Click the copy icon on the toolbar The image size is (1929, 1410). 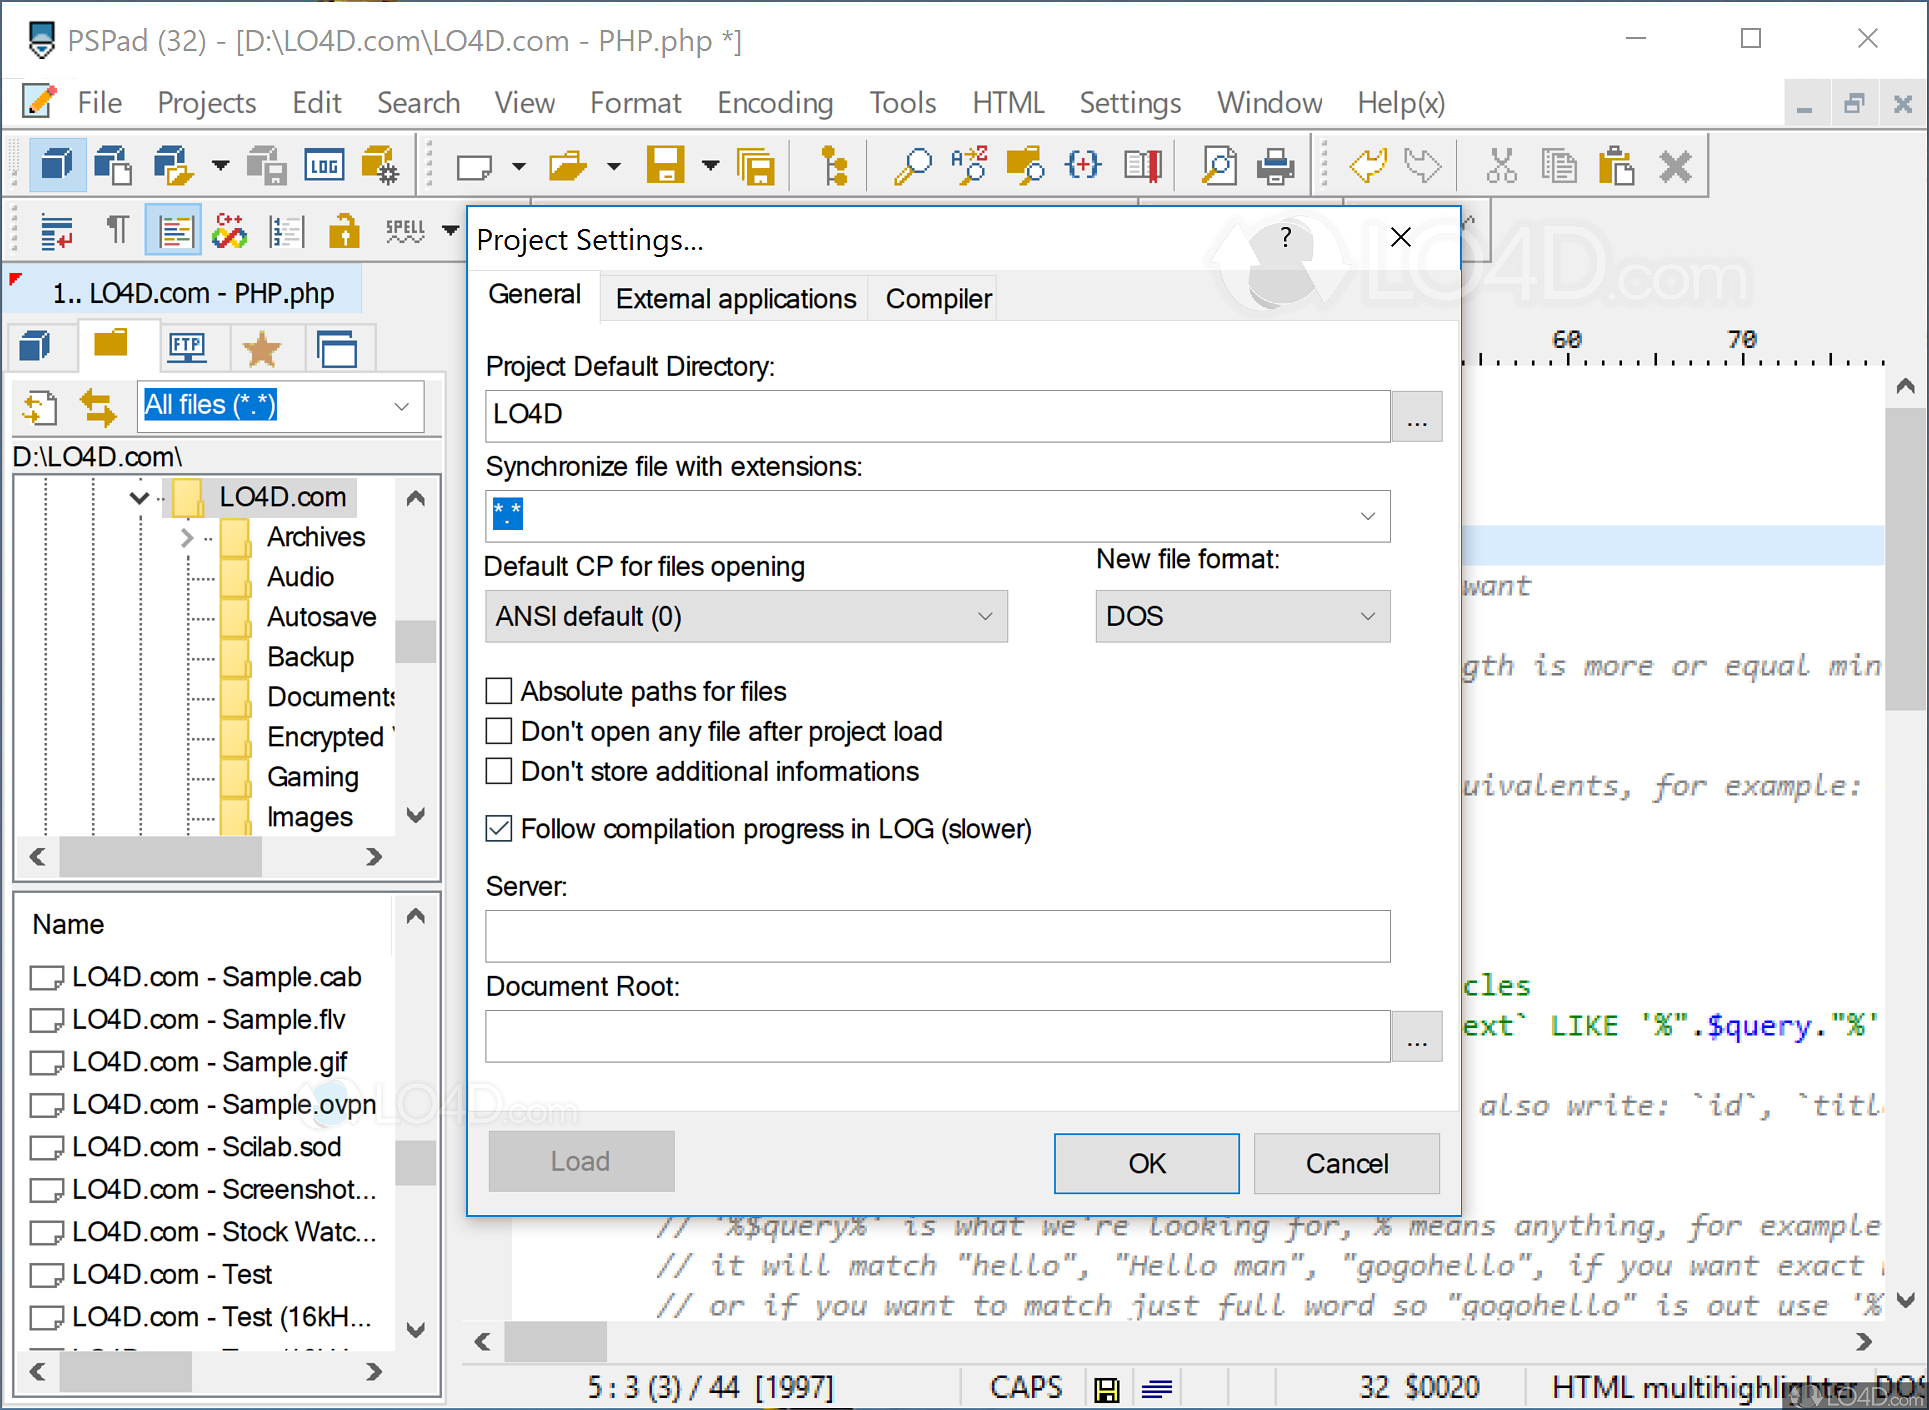(1559, 165)
